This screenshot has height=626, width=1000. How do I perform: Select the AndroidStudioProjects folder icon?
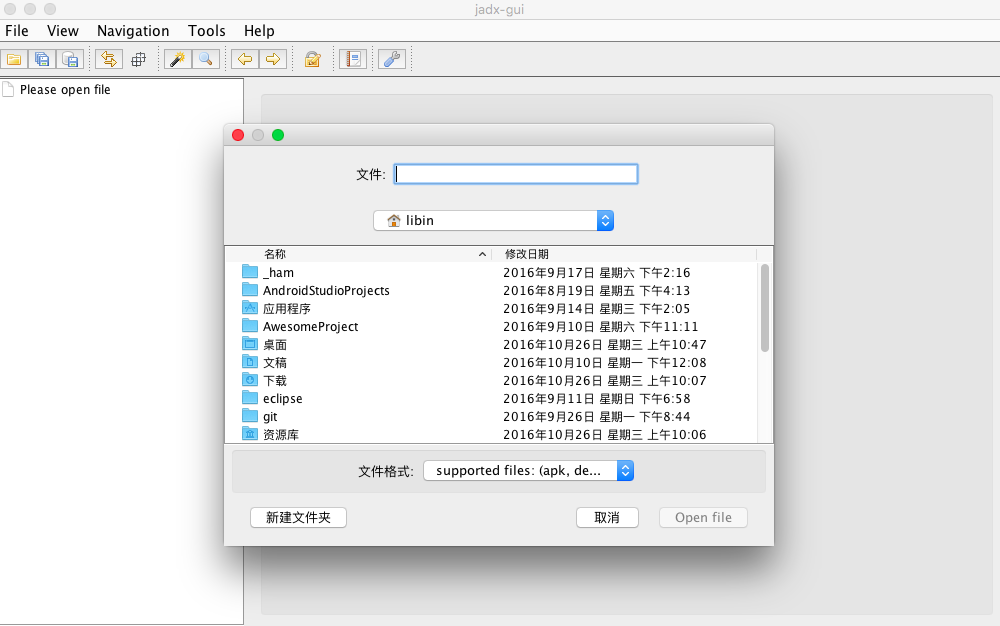pyautogui.click(x=250, y=289)
